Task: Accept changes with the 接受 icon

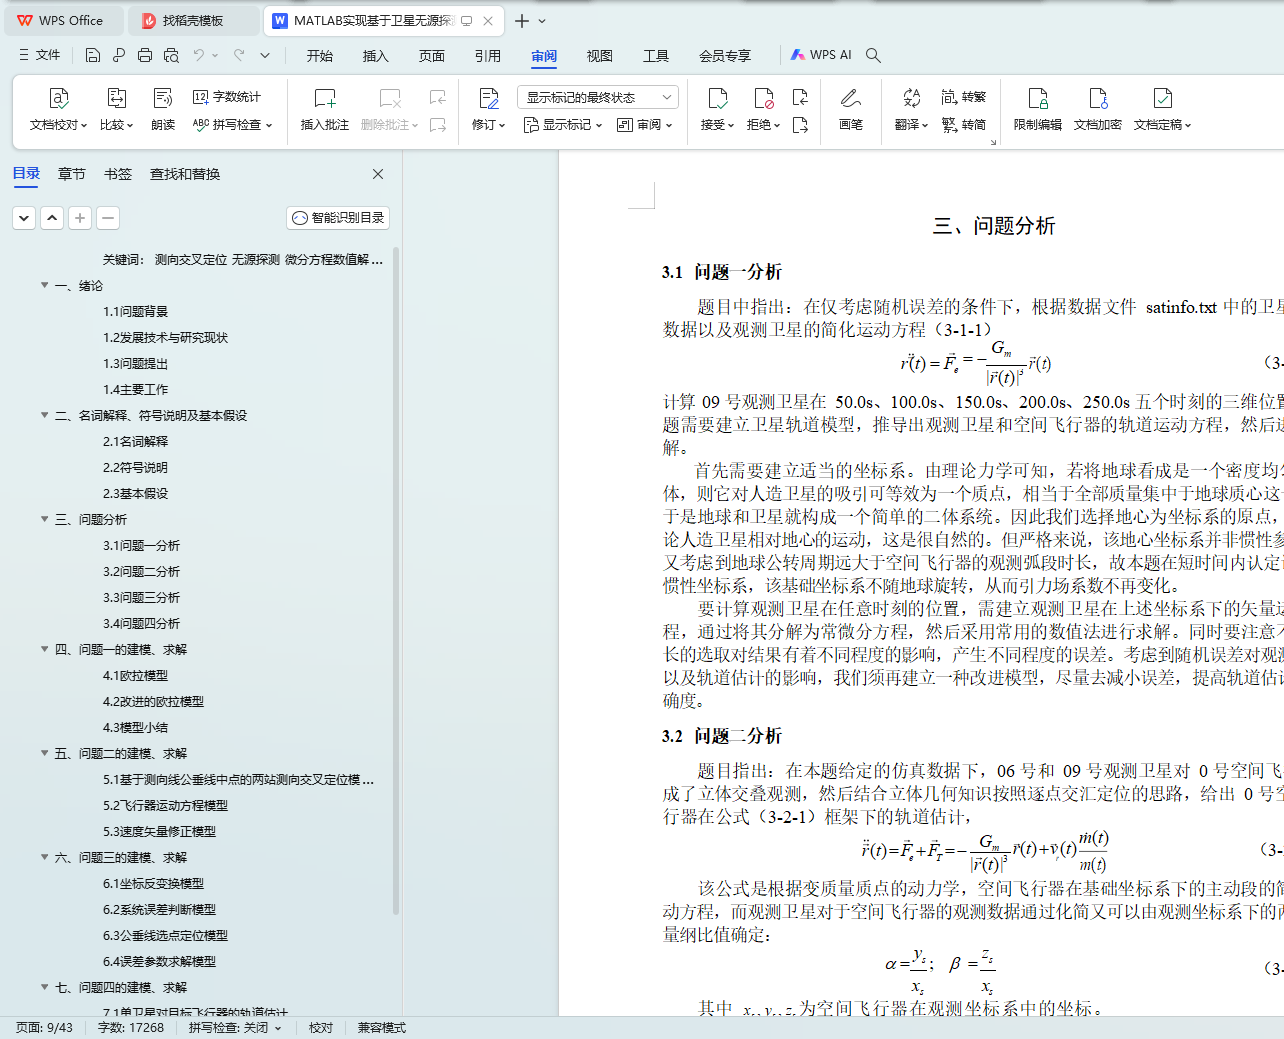Action: [717, 98]
